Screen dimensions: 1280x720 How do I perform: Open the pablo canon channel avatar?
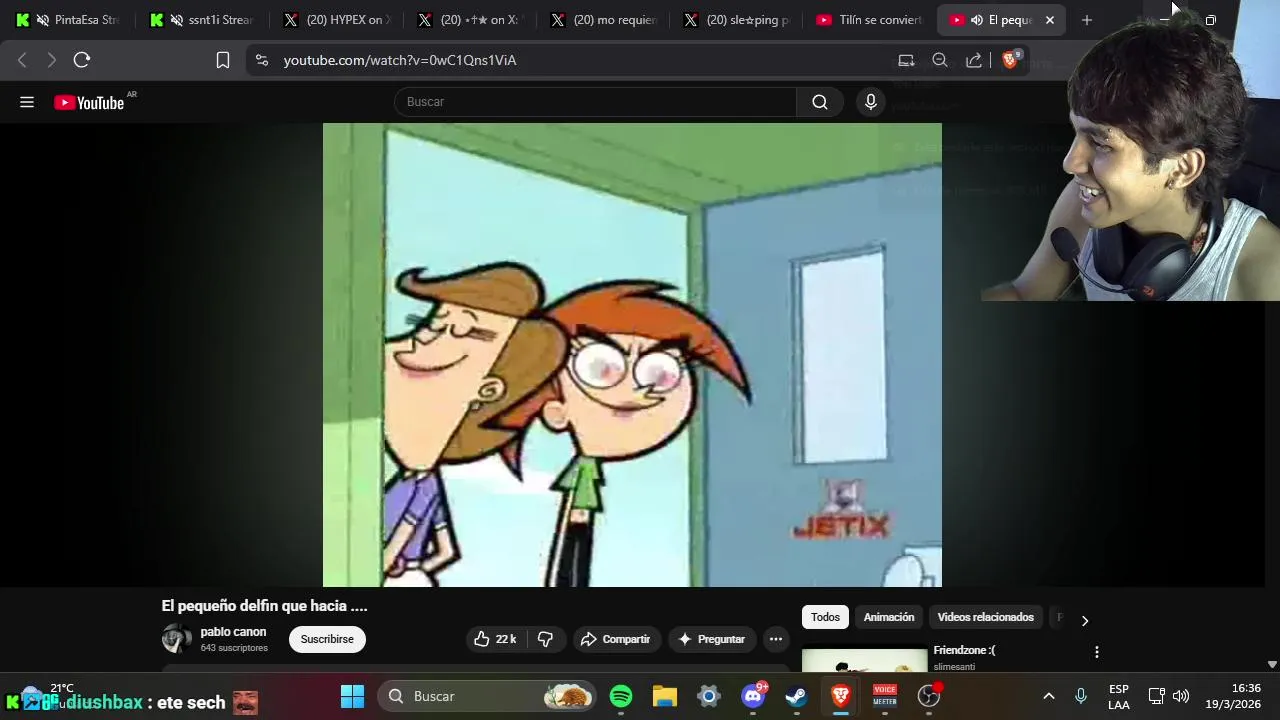point(177,639)
